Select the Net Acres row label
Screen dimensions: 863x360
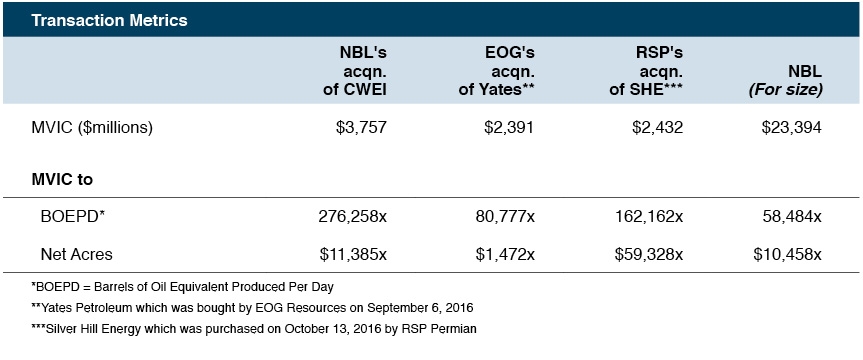coord(77,254)
